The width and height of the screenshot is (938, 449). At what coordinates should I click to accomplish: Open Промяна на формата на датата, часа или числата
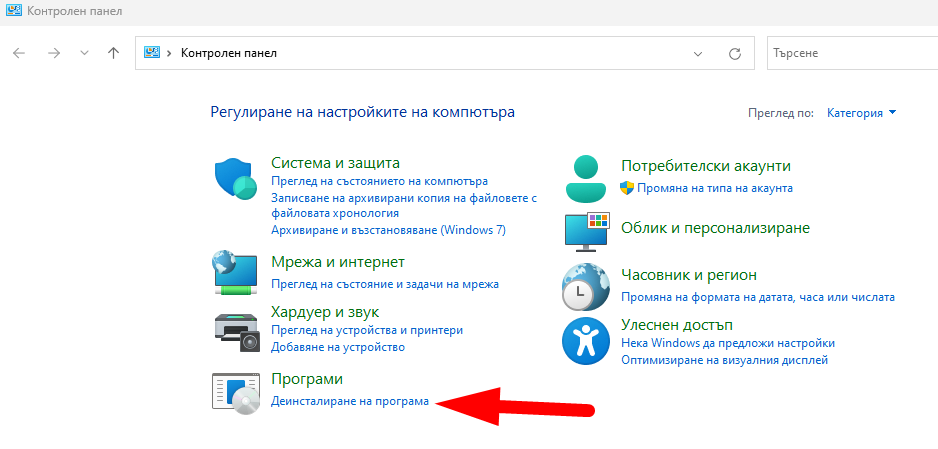coord(758,297)
